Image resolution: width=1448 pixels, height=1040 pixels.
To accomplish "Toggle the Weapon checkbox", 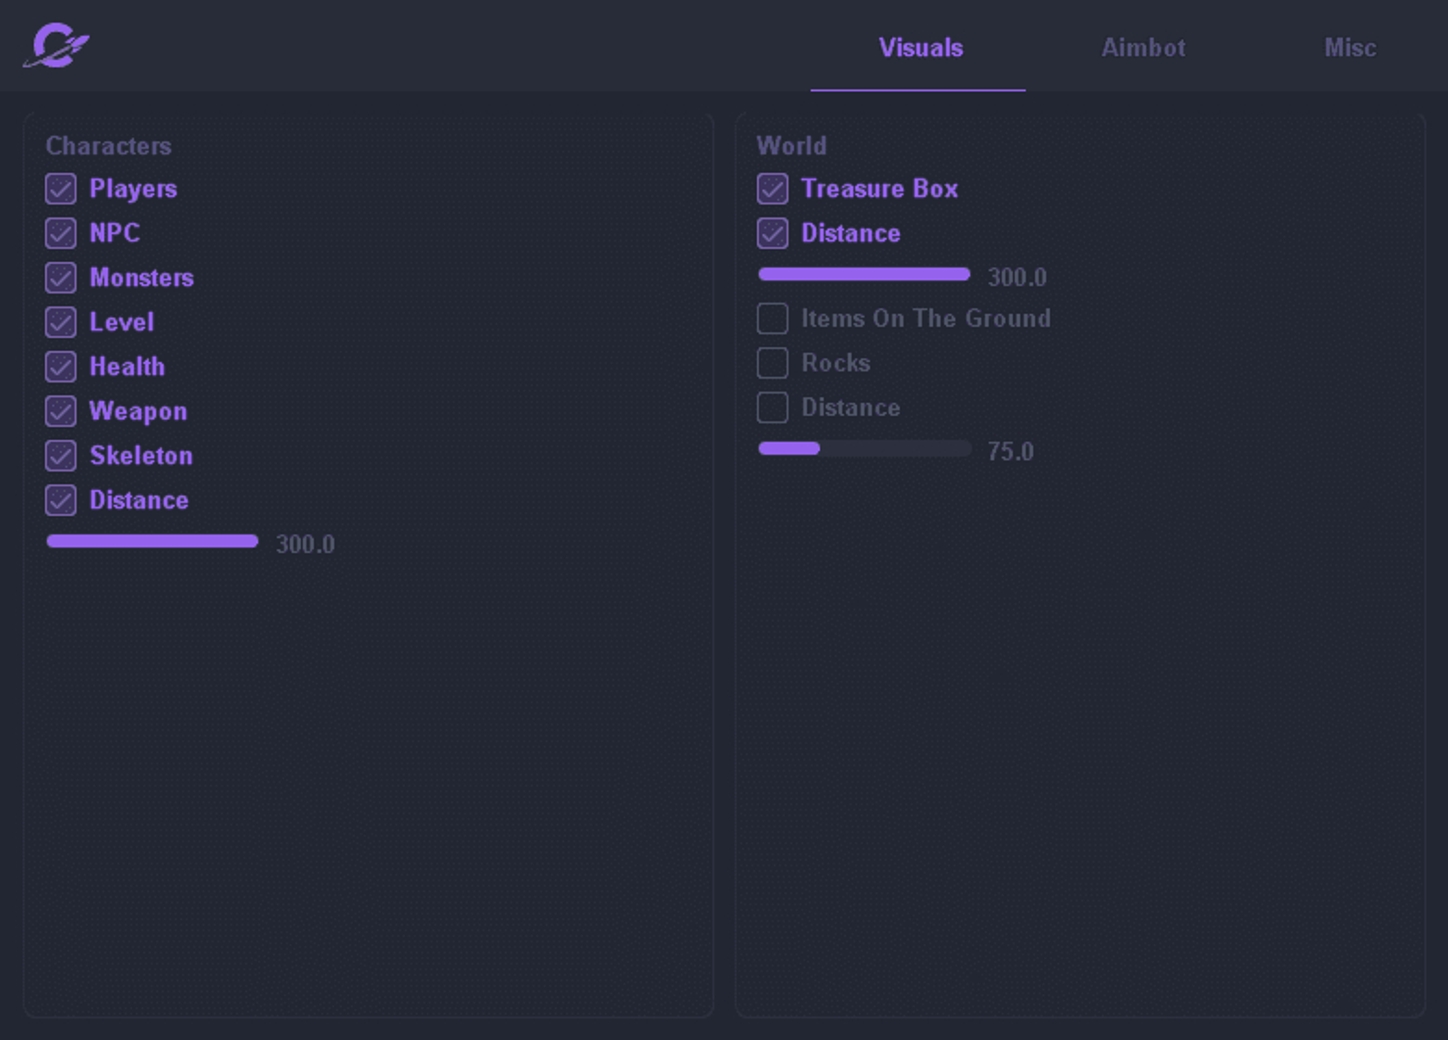I will [61, 411].
